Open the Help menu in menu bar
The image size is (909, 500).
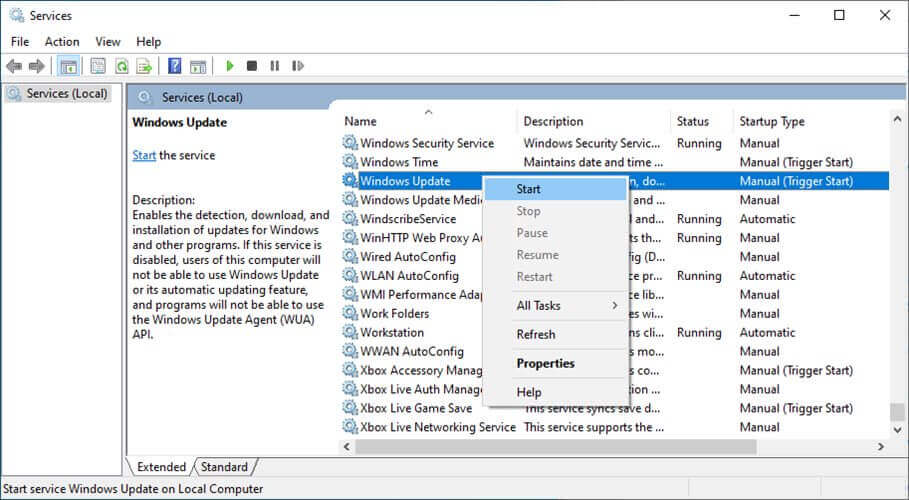148,42
